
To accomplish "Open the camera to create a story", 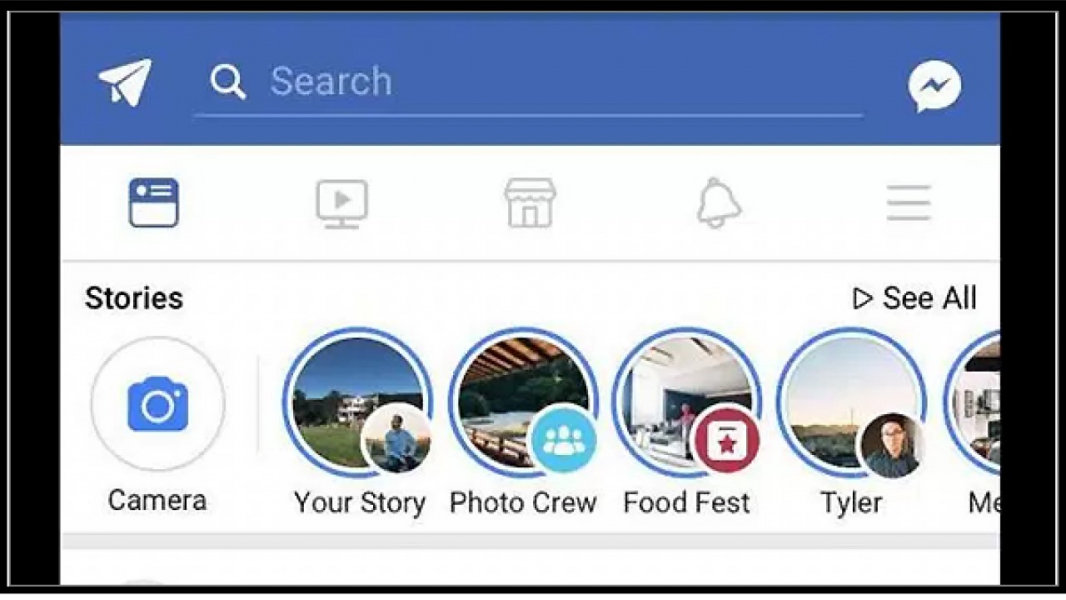I will click(x=156, y=404).
